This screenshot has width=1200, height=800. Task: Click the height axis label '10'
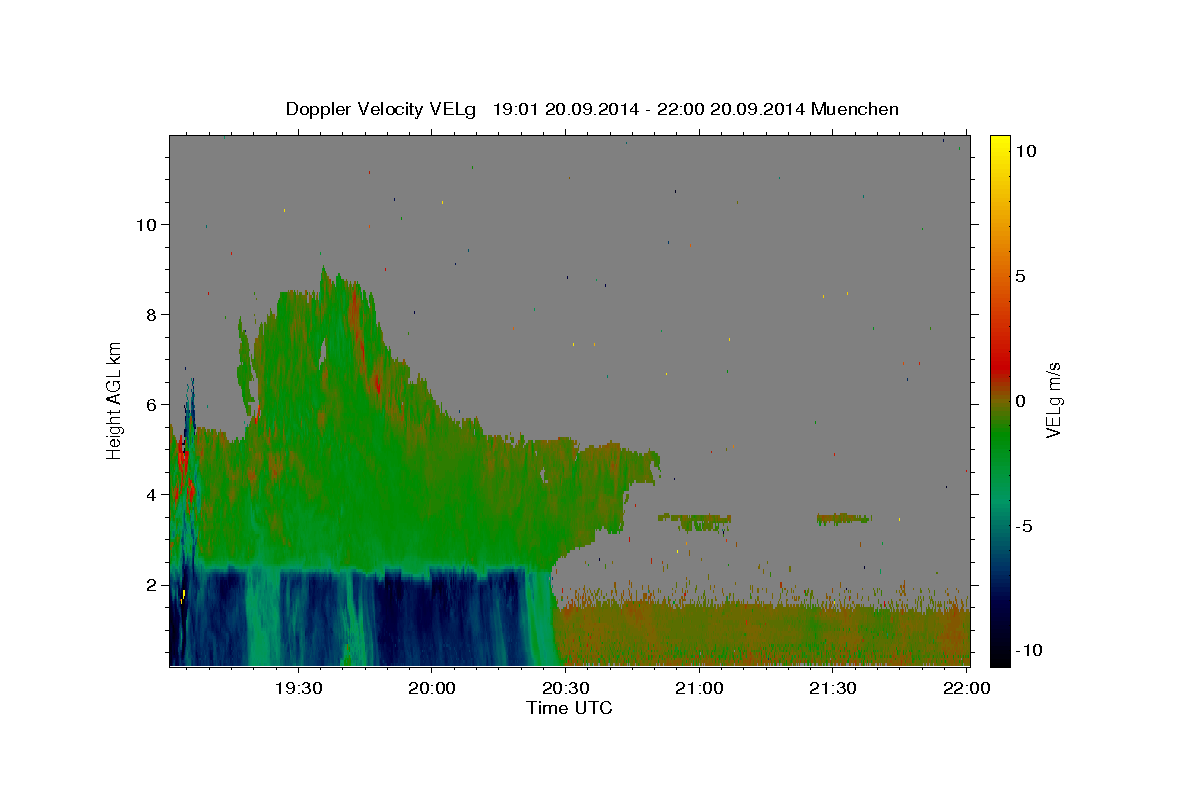pos(148,225)
